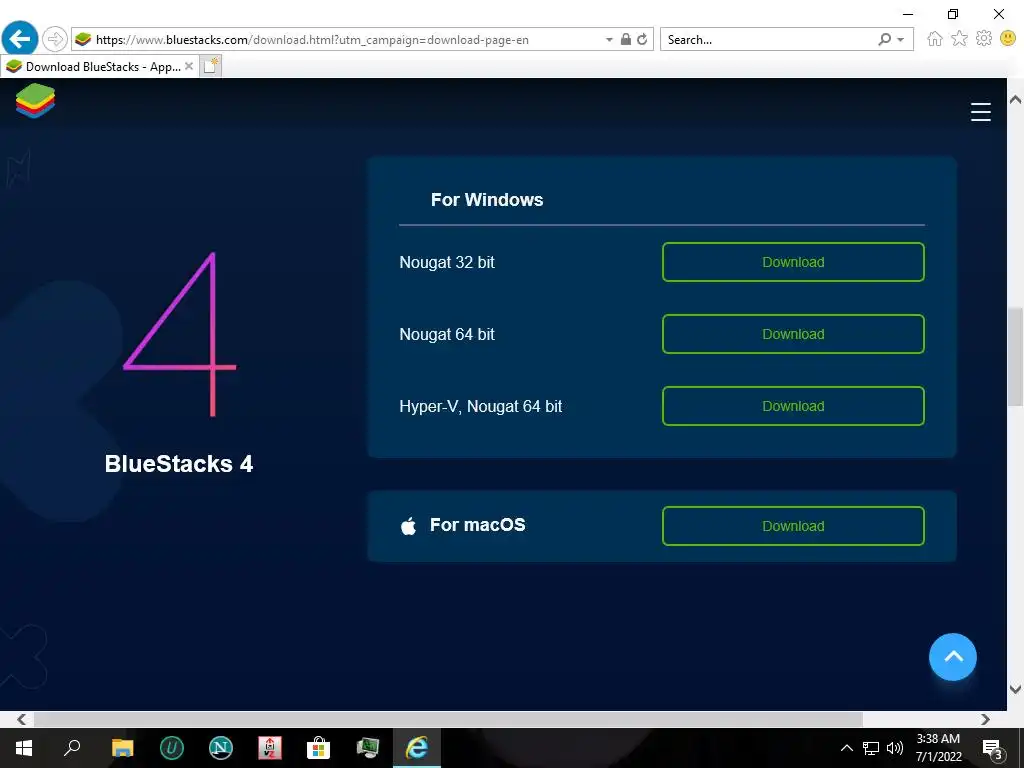
Task: Expand the search provider dropdown arrow
Action: point(901,40)
